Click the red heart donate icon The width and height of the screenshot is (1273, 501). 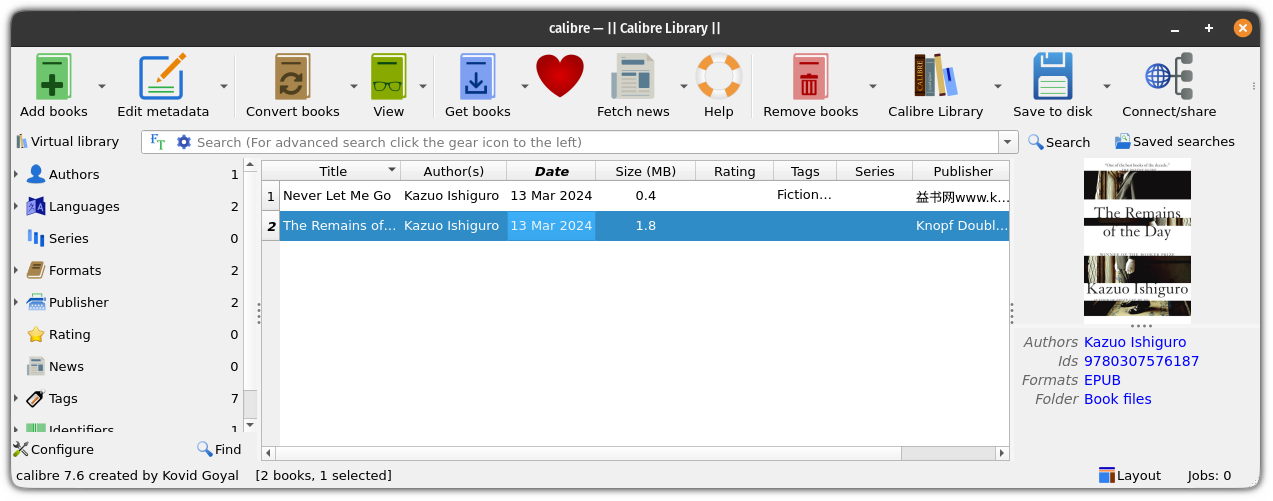(560, 76)
